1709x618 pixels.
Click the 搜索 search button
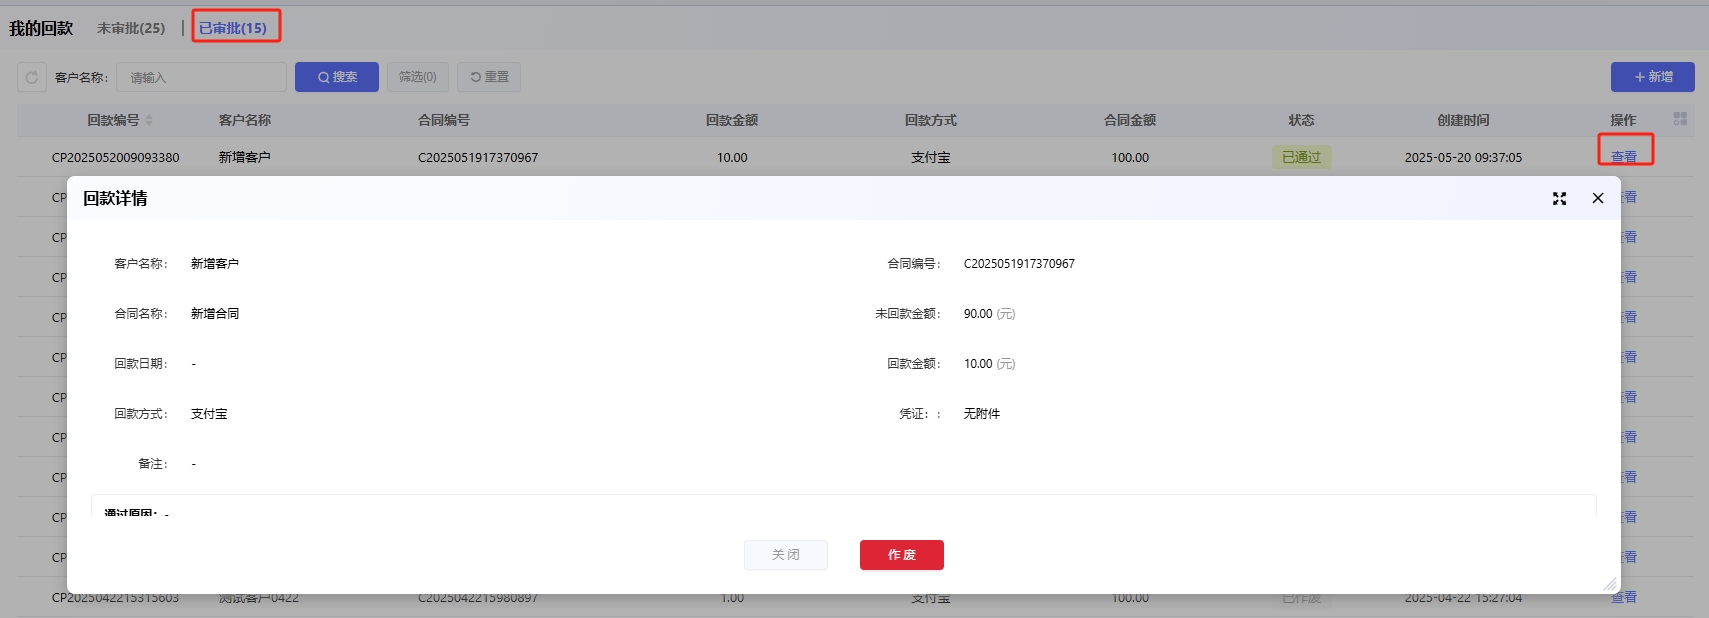point(337,77)
